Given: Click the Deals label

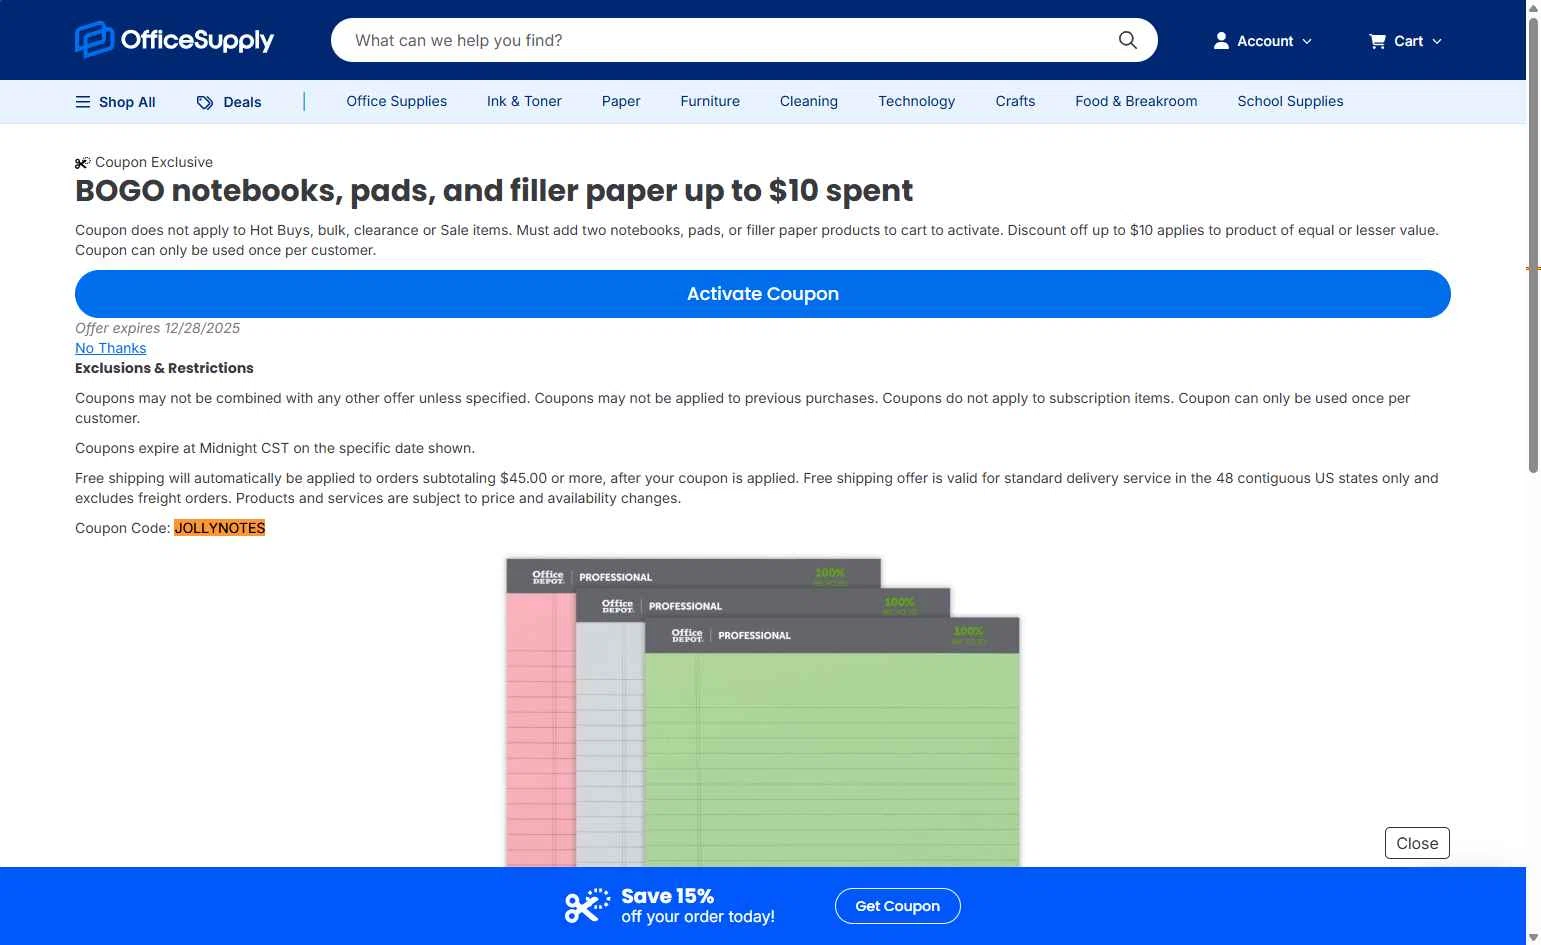Looking at the screenshot, I should point(242,102).
